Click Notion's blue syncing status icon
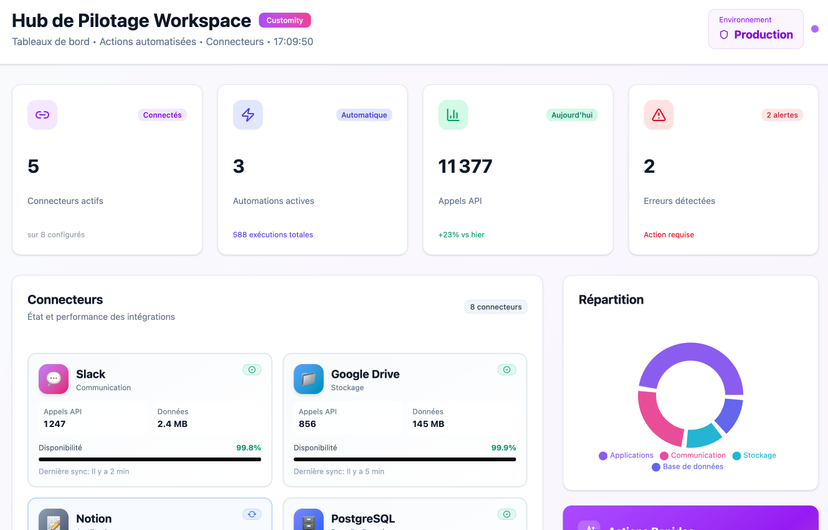 [252, 514]
